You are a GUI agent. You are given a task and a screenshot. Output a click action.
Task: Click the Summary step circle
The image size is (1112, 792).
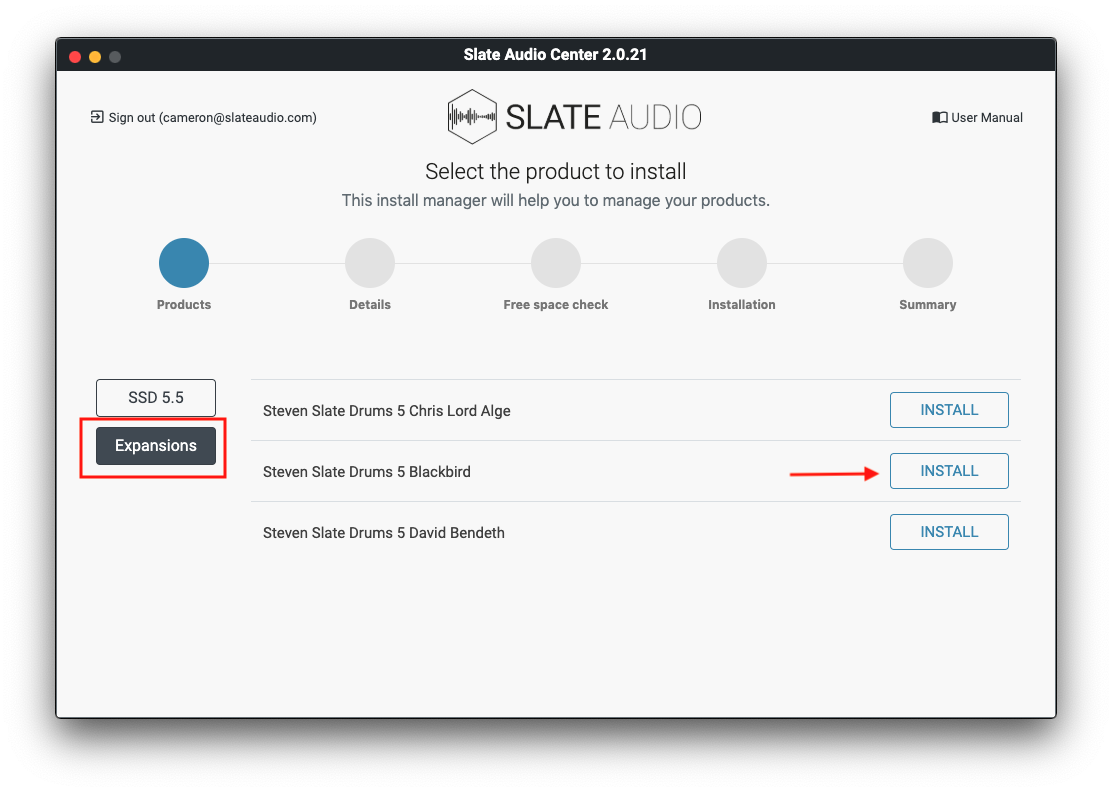[928, 263]
